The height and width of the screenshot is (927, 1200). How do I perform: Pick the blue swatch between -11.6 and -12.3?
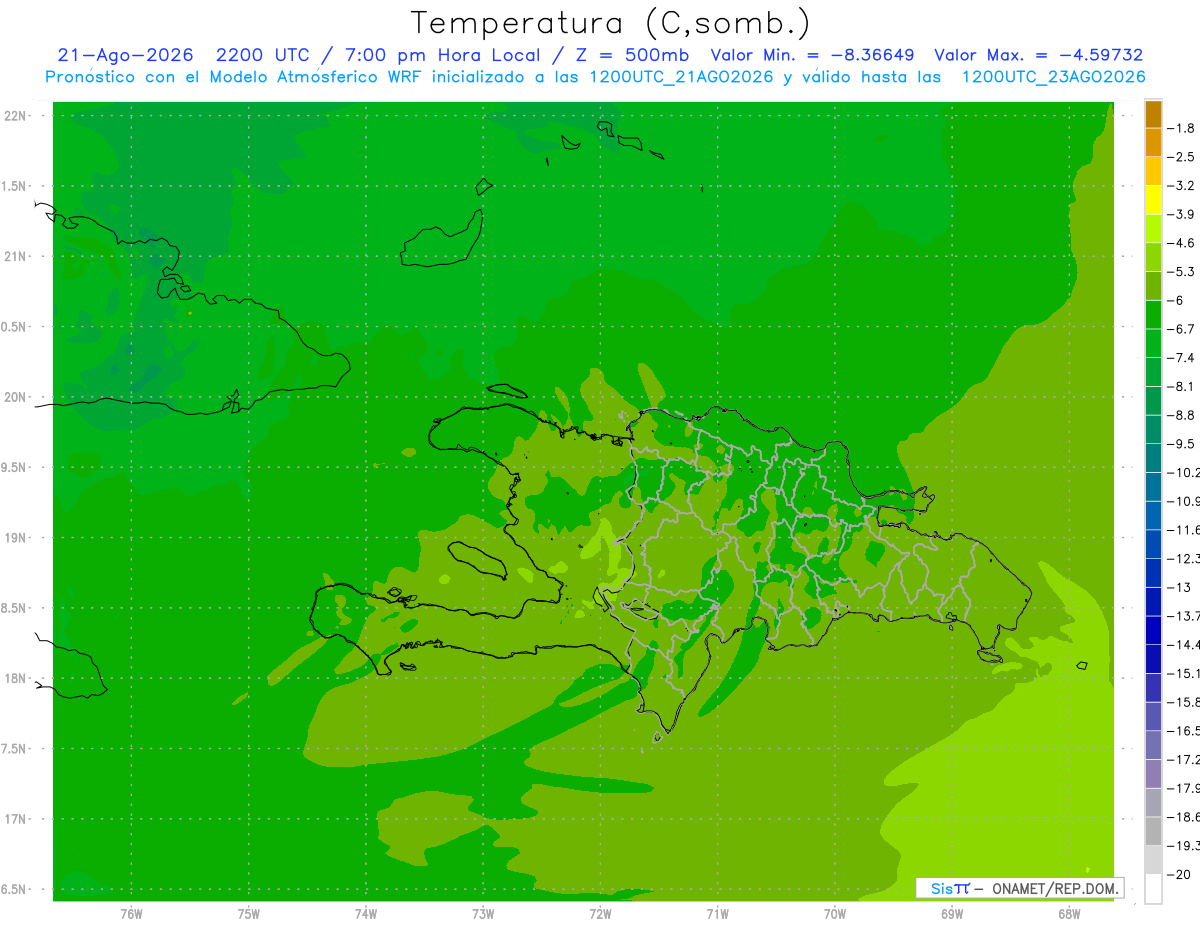[x=1153, y=544]
